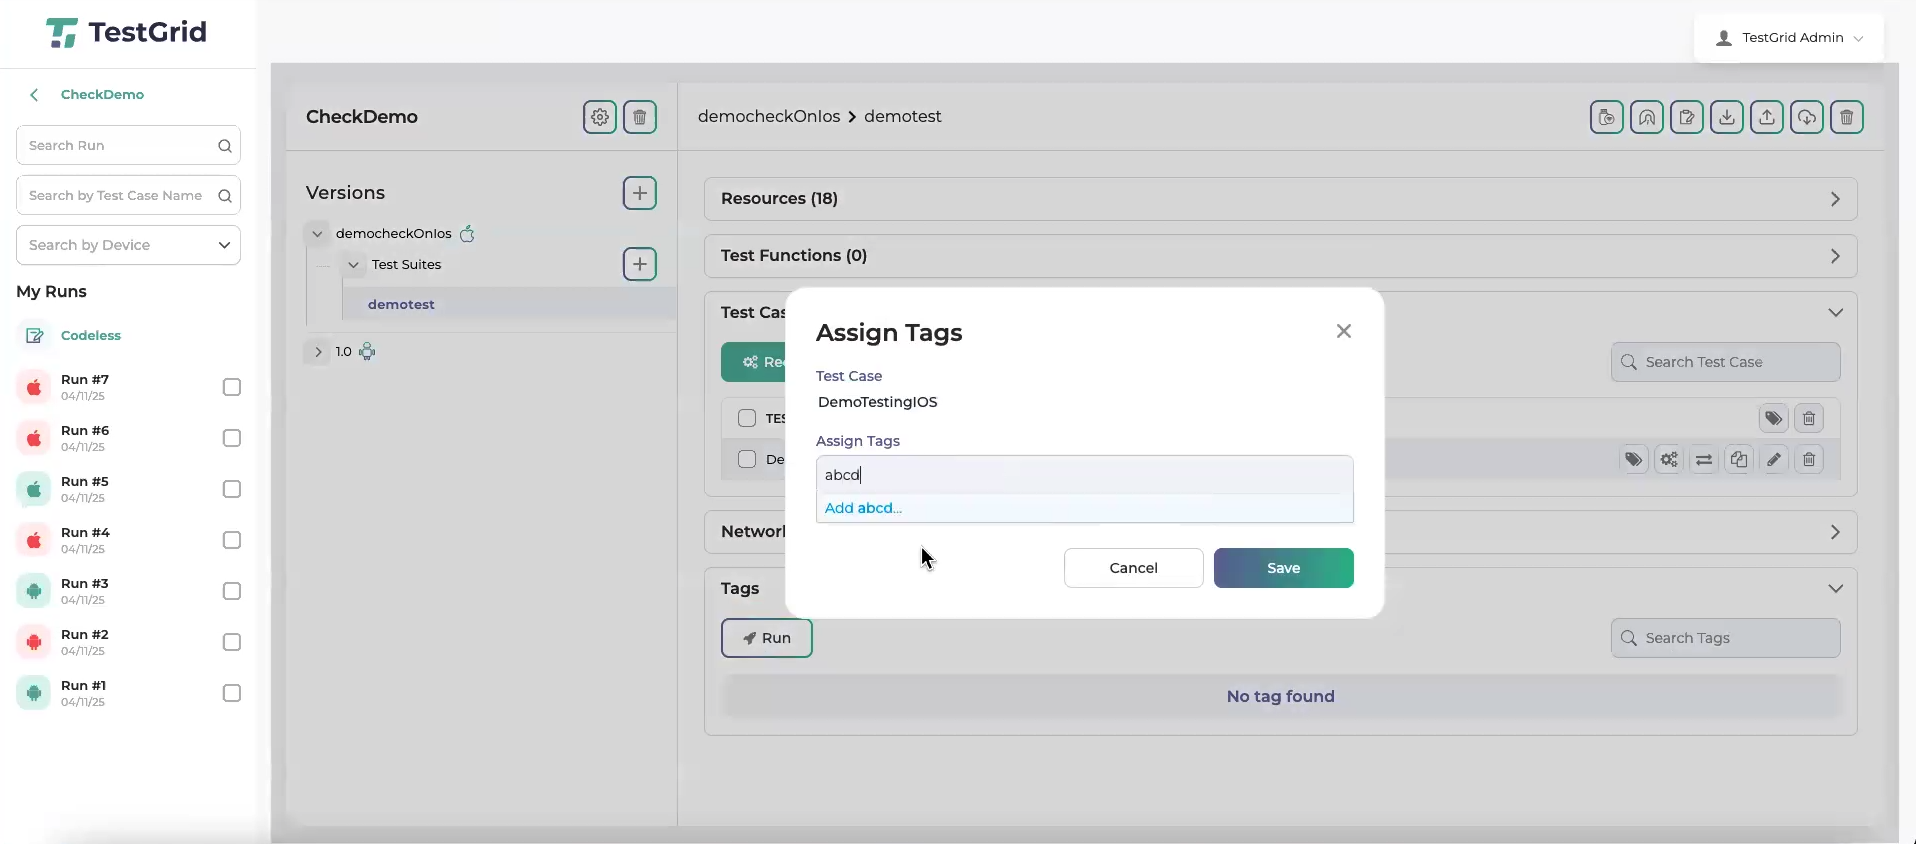The image size is (1916, 844).
Task: Delete demotest suite via toolbar trash icon
Action: [x=1847, y=117]
